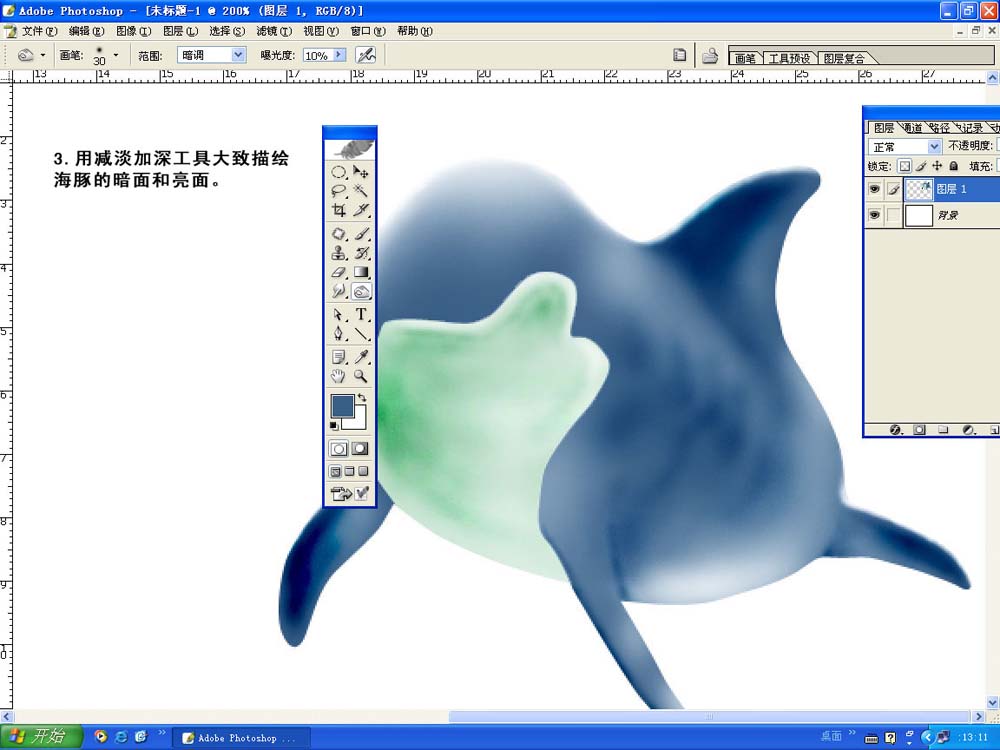The height and width of the screenshot is (750, 1000).
Task: Click the feather header of toolbox
Action: pyautogui.click(x=349, y=149)
